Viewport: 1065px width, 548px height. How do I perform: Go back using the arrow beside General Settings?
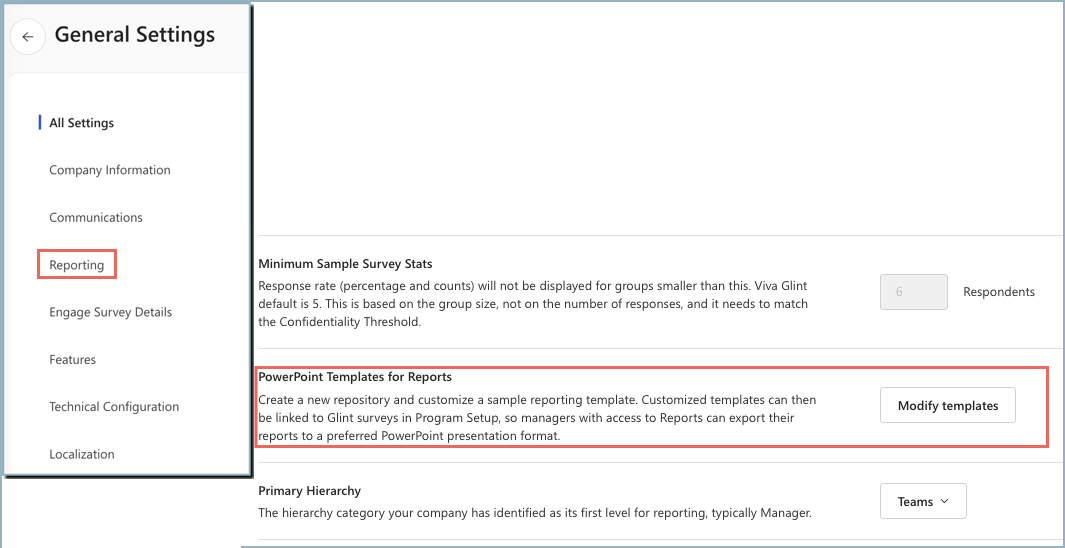(x=28, y=37)
